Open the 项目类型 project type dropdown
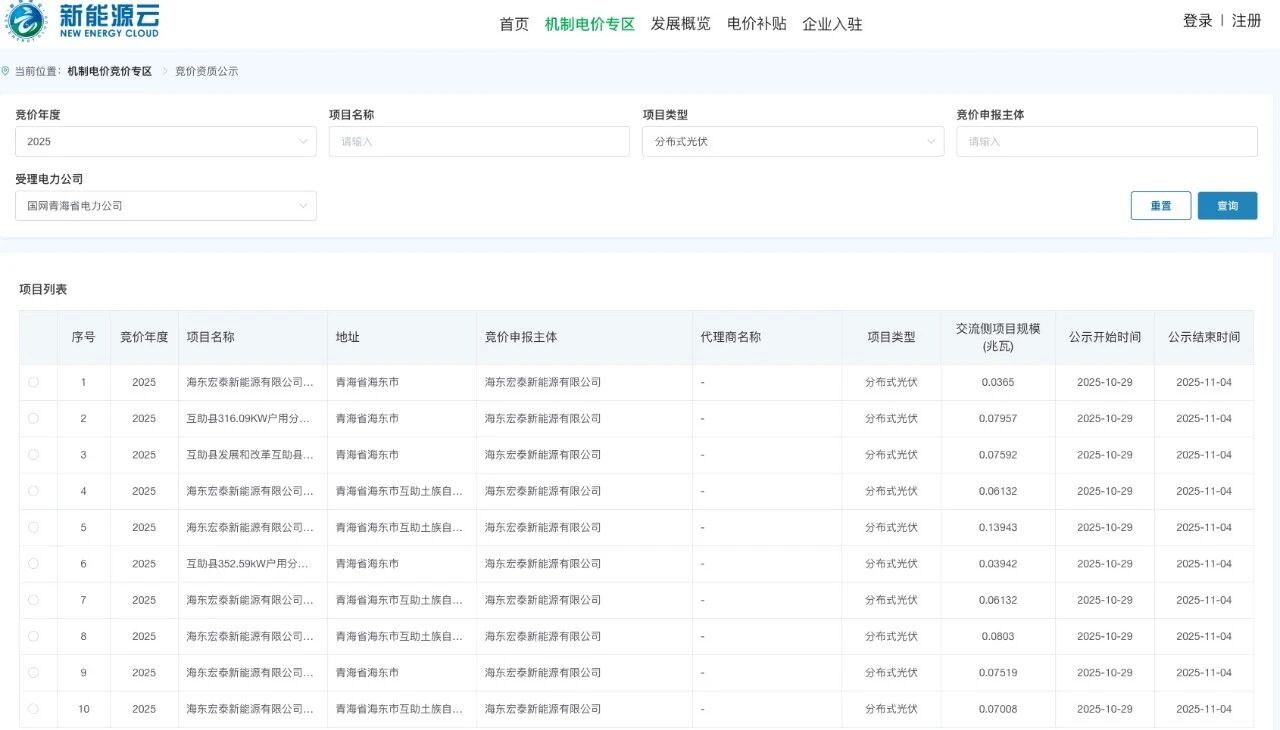 792,141
